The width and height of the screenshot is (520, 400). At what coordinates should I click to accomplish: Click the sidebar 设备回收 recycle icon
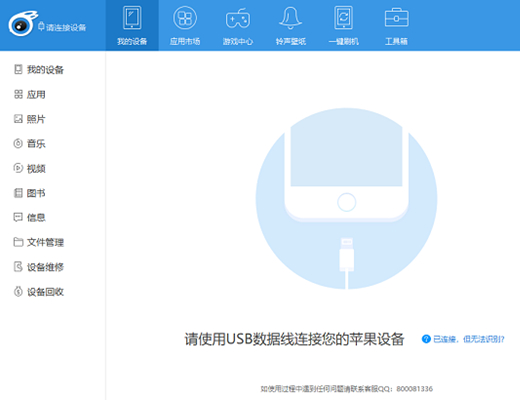coord(18,292)
